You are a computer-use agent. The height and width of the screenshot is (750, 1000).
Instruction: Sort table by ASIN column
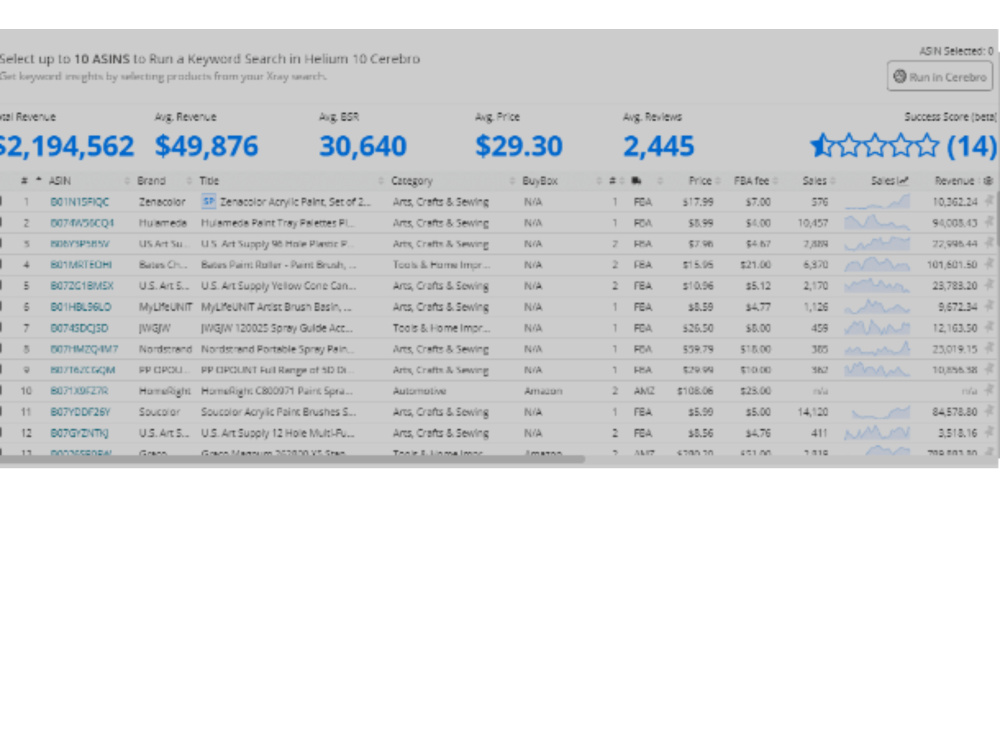point(60,181)
